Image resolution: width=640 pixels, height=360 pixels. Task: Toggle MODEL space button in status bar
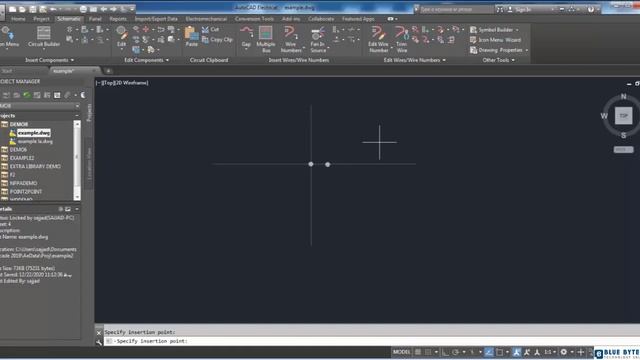click(x=401, y=352)
